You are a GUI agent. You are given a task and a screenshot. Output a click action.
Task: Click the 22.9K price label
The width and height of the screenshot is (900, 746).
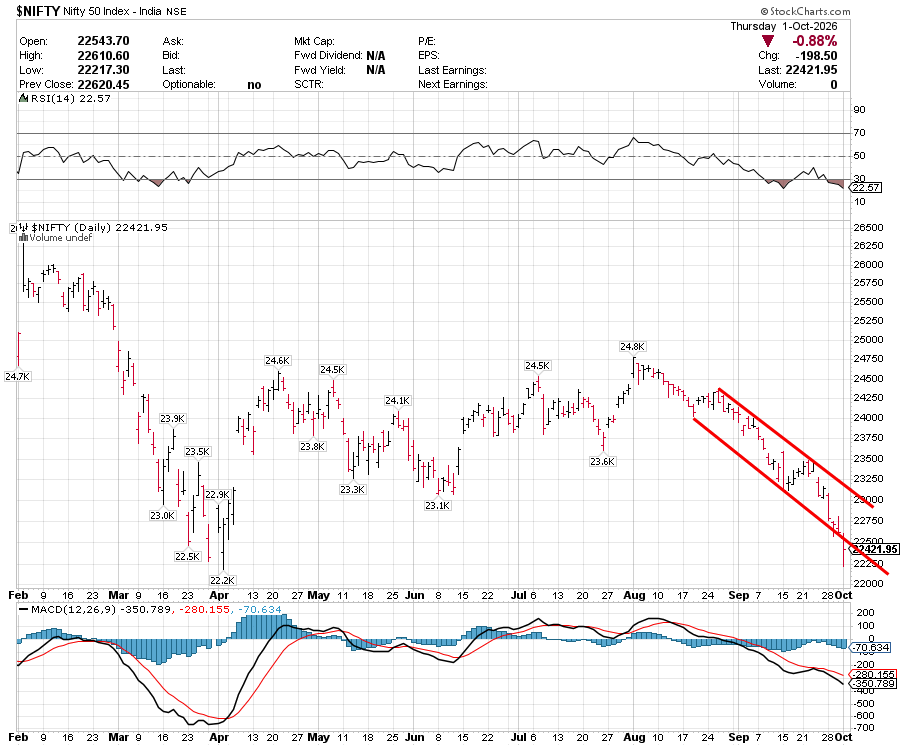tap(218, 495)
